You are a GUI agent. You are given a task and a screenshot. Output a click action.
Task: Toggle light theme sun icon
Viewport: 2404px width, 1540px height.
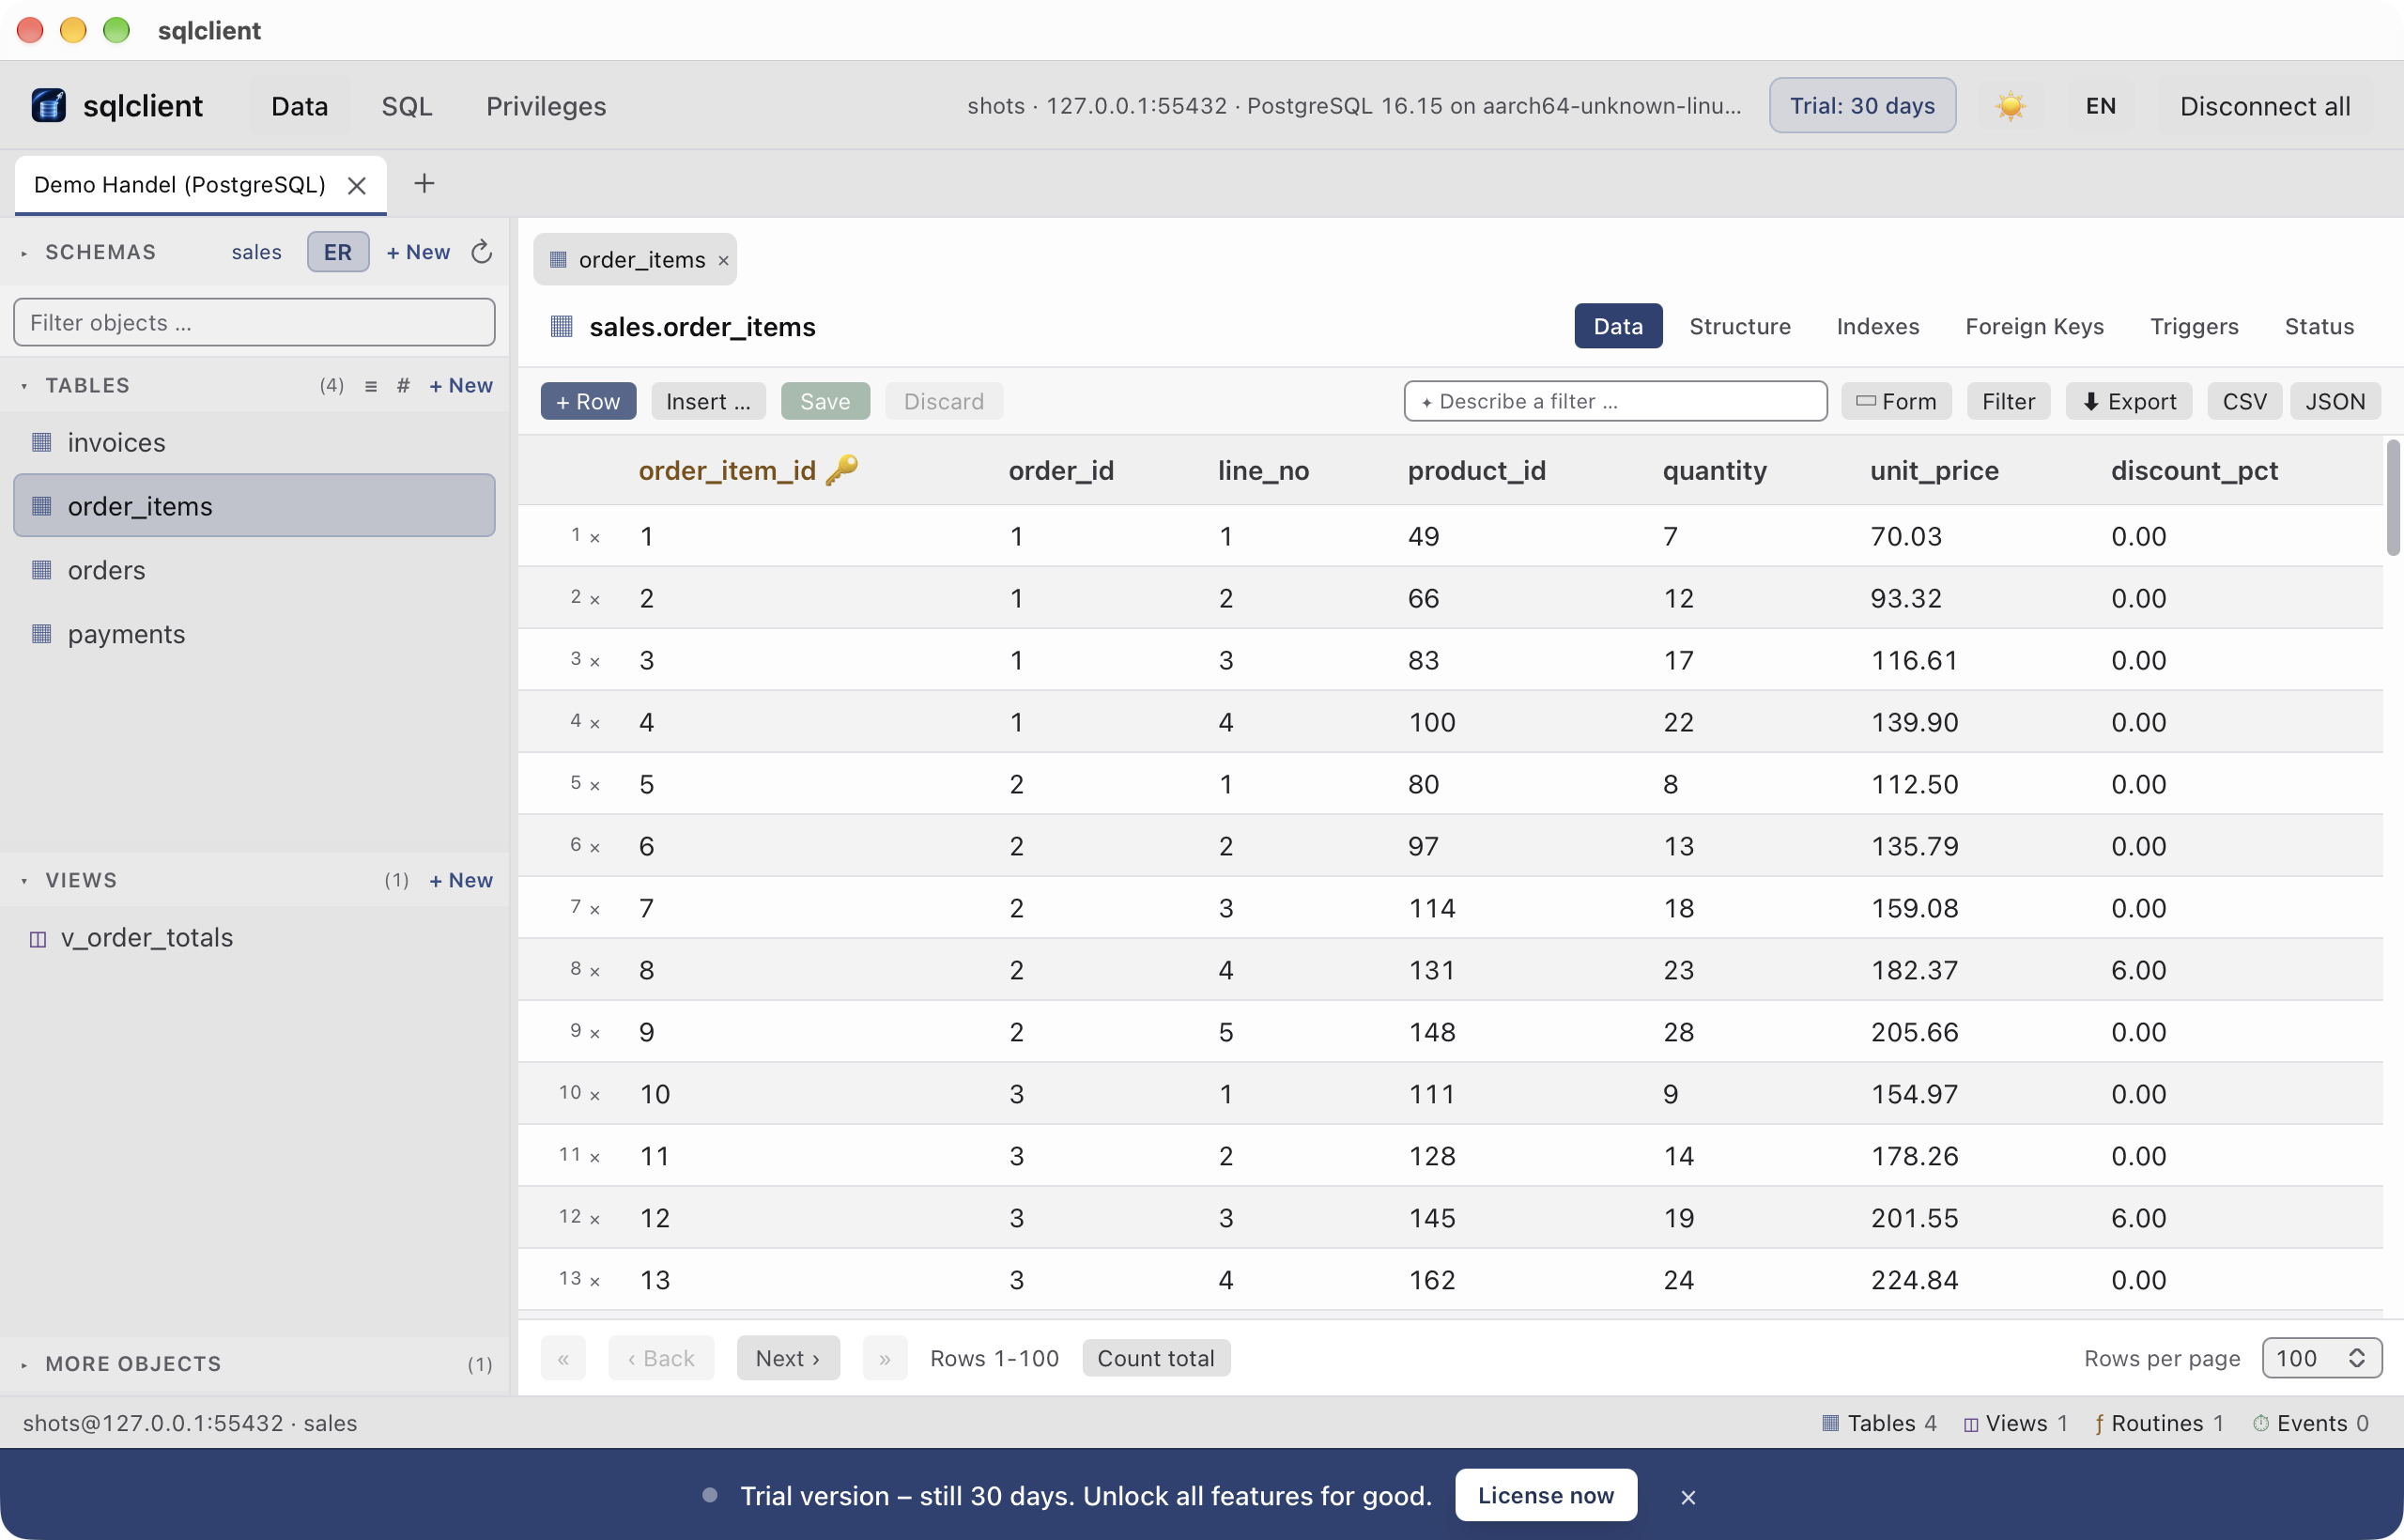[x=2010, y=106]
